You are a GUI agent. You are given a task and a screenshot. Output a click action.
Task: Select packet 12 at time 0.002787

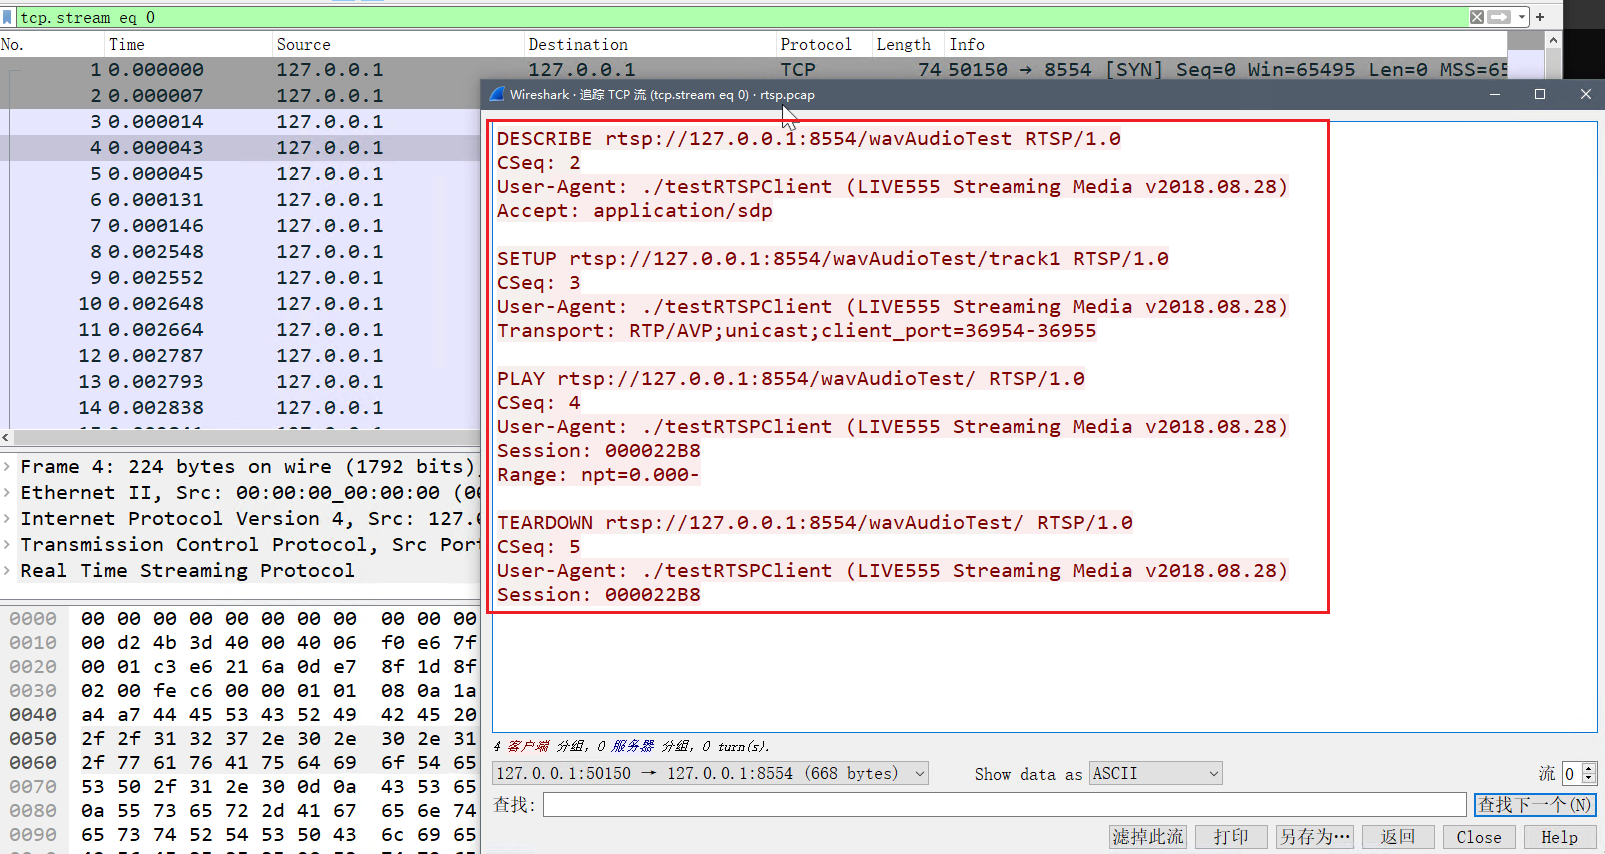(x=240, y=355)
